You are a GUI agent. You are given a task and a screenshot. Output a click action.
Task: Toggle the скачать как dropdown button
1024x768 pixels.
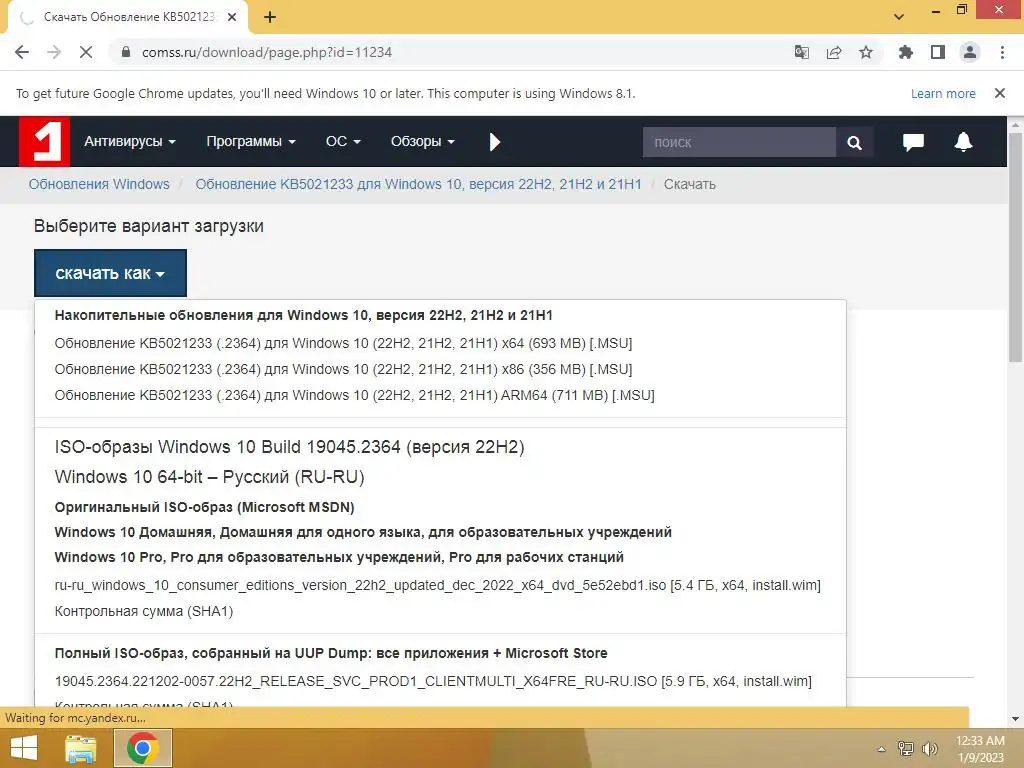pos(110,273)
